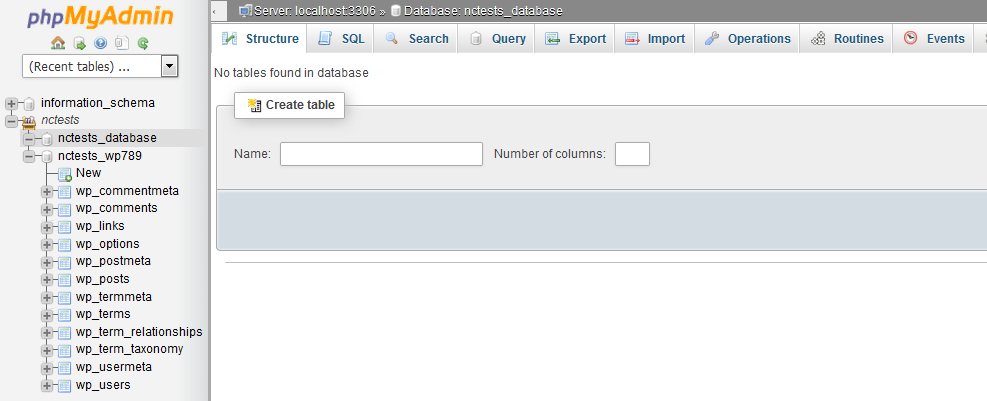Viewport: 987px width, 401px height.
Task: Click the log out icon
Action: click(79, 43)
